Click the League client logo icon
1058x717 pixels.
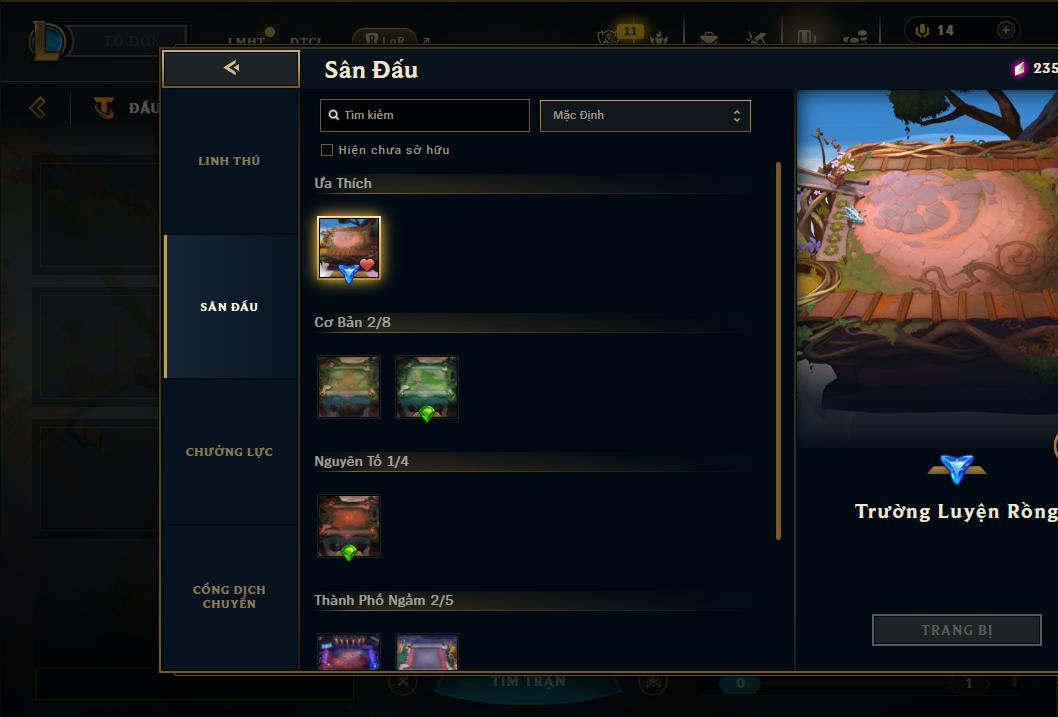(47, 40)
